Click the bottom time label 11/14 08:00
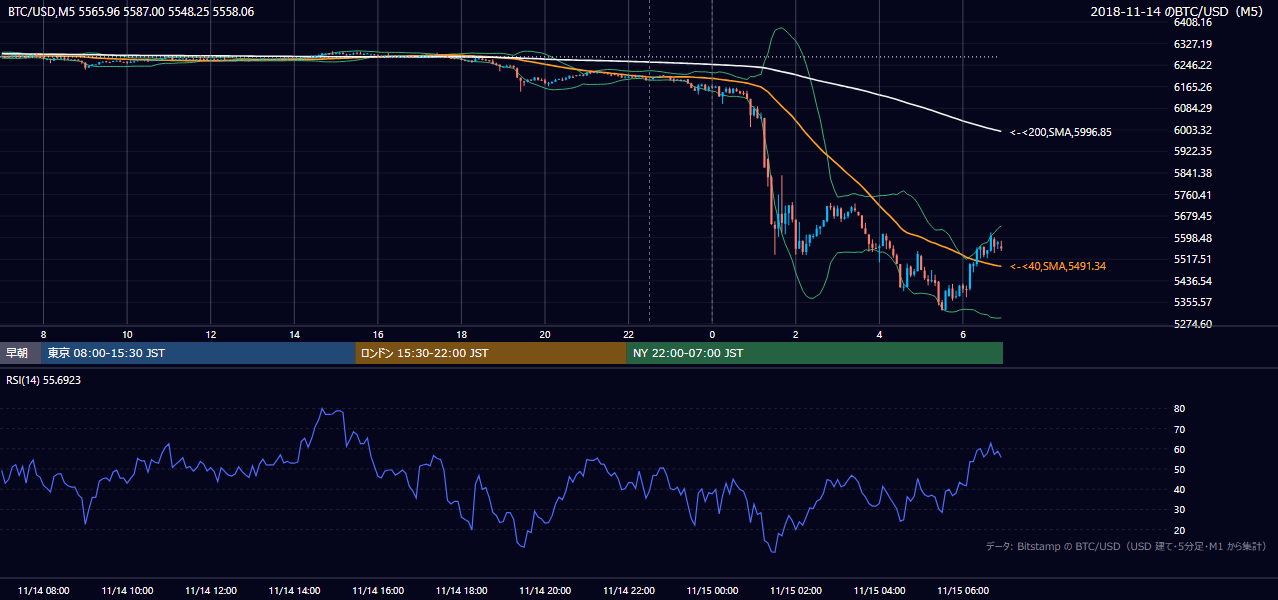Image resolution: width=1278 pixels, height=600 pixels. pos(44,591)
